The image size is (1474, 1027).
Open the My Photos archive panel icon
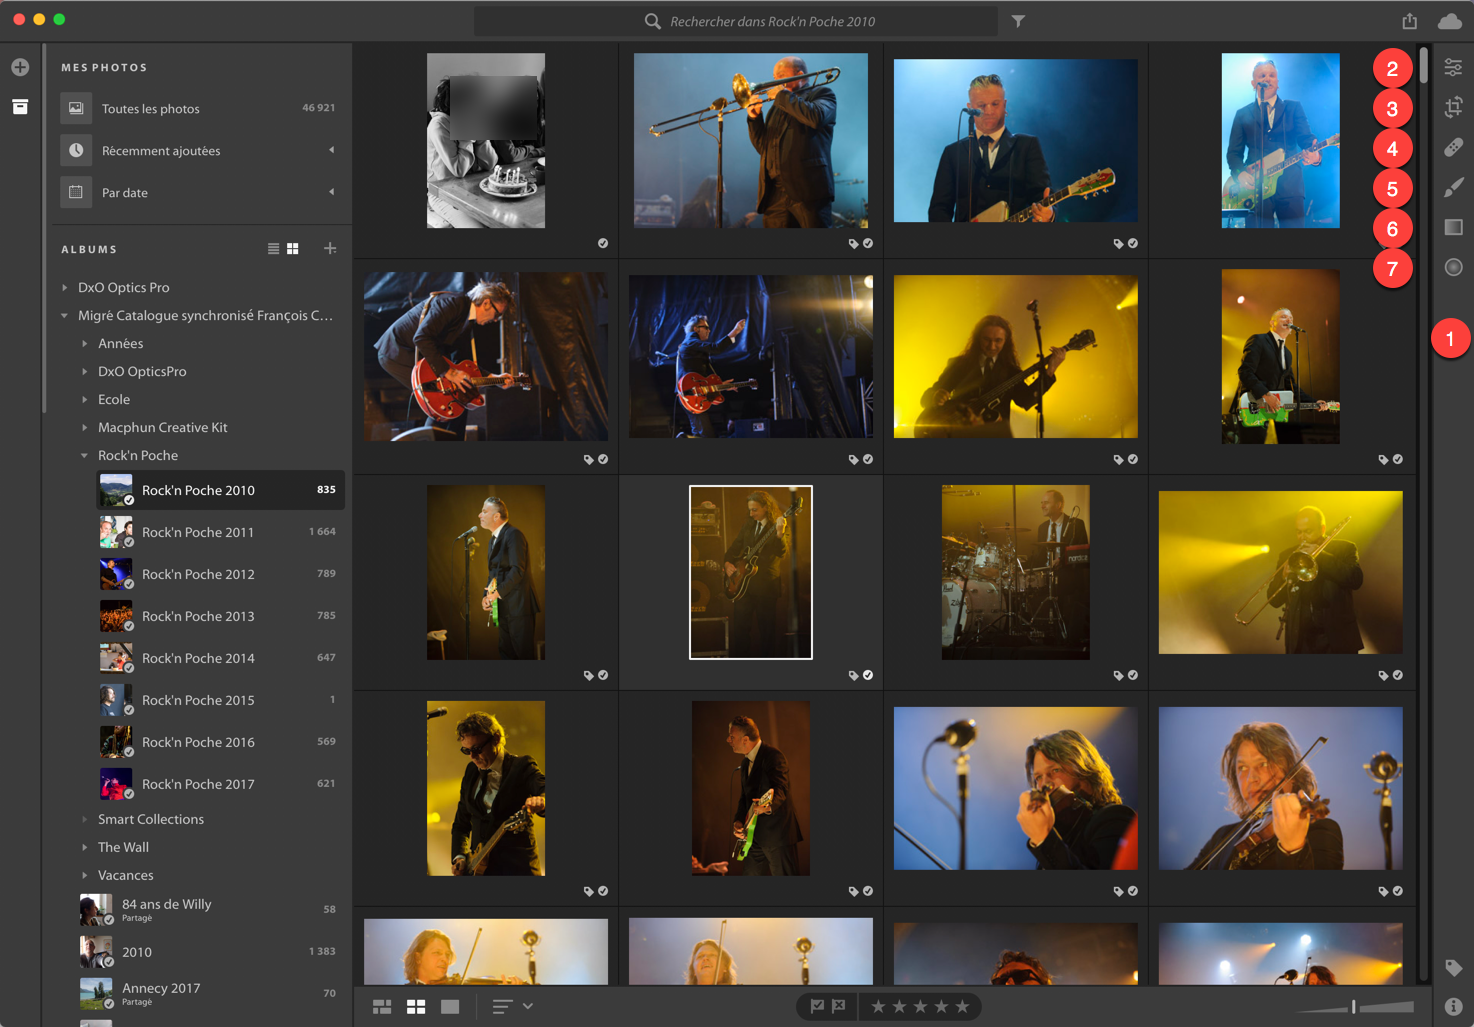20,106
